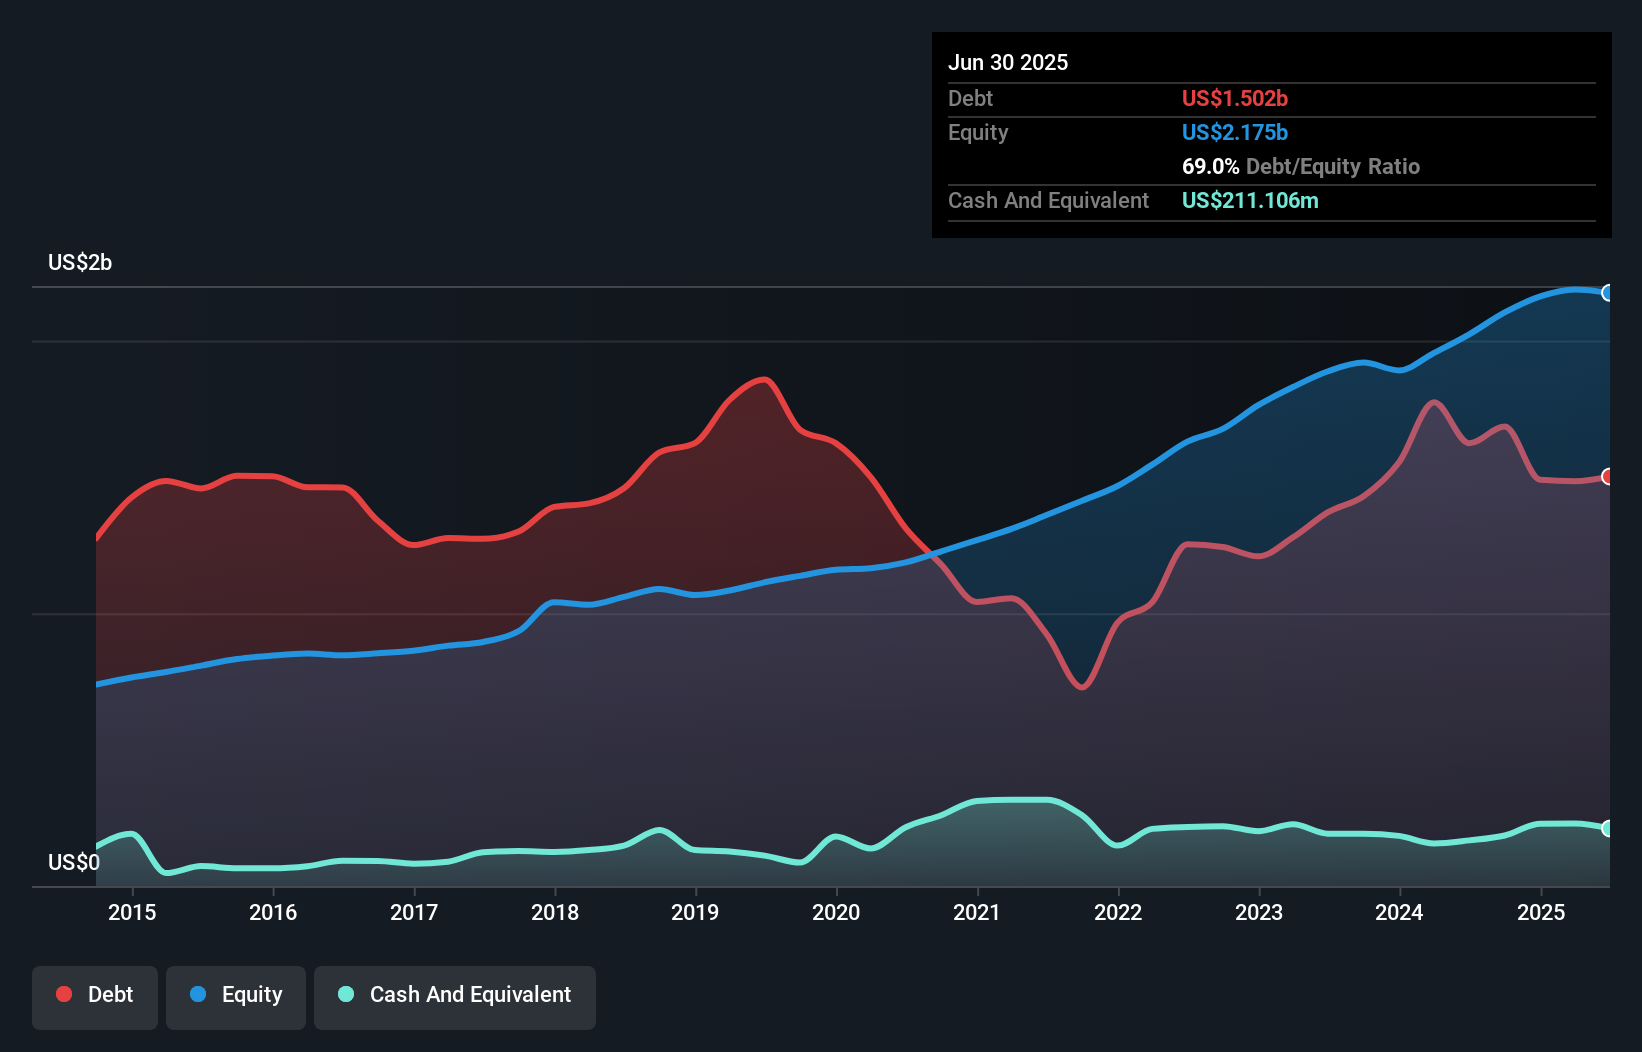
Task: Select the Equity end-point marker on the chart
Action: [1607, 293]
